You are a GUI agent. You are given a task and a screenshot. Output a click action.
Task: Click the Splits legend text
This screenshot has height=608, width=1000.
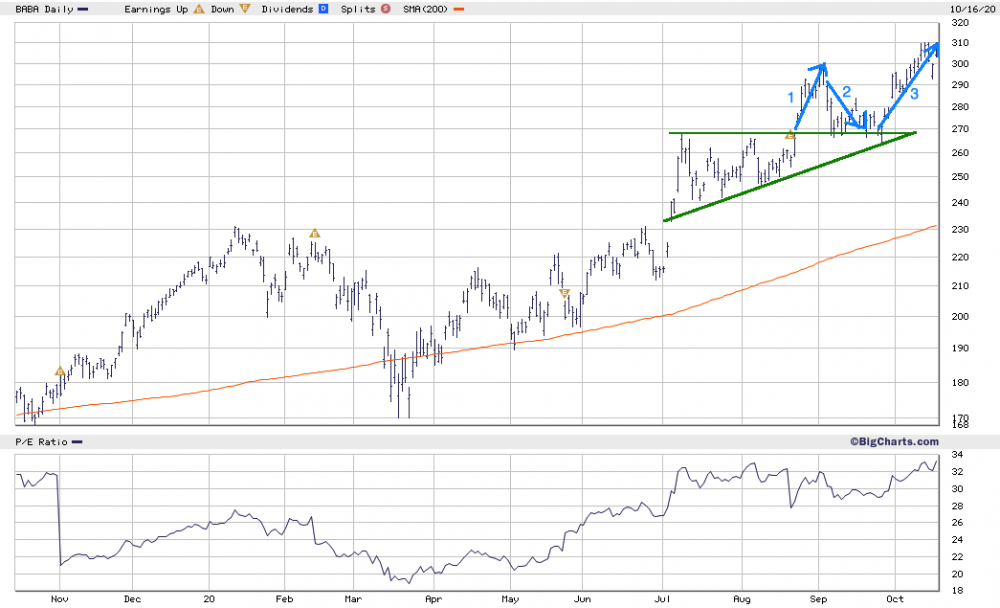(x=358, y=10)
